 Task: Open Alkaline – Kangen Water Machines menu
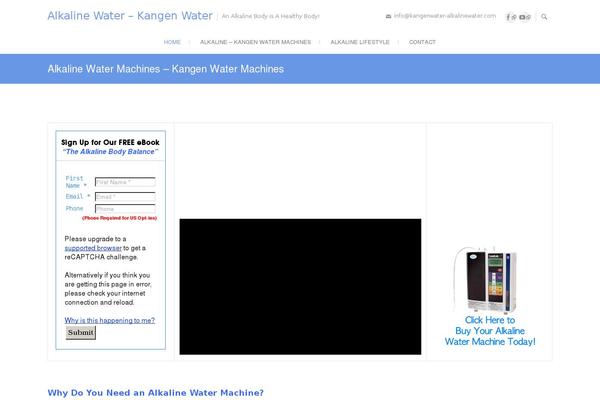(255, 42)
